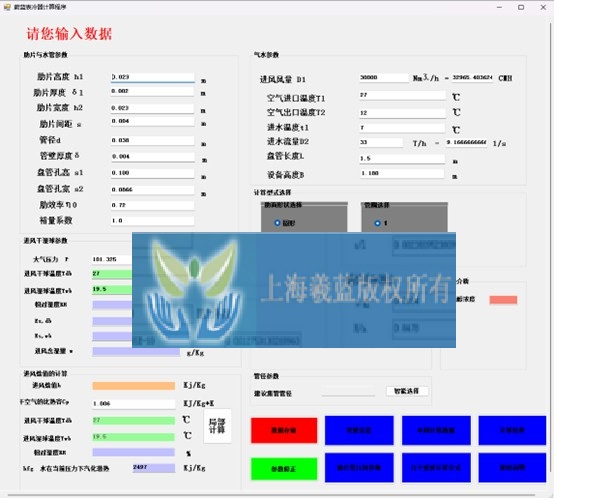Click 进风湿球温度Twb in the 进风干湿球参数 section
The width and height of the screenshot is (610, 498).
click(x=112, y=289)
